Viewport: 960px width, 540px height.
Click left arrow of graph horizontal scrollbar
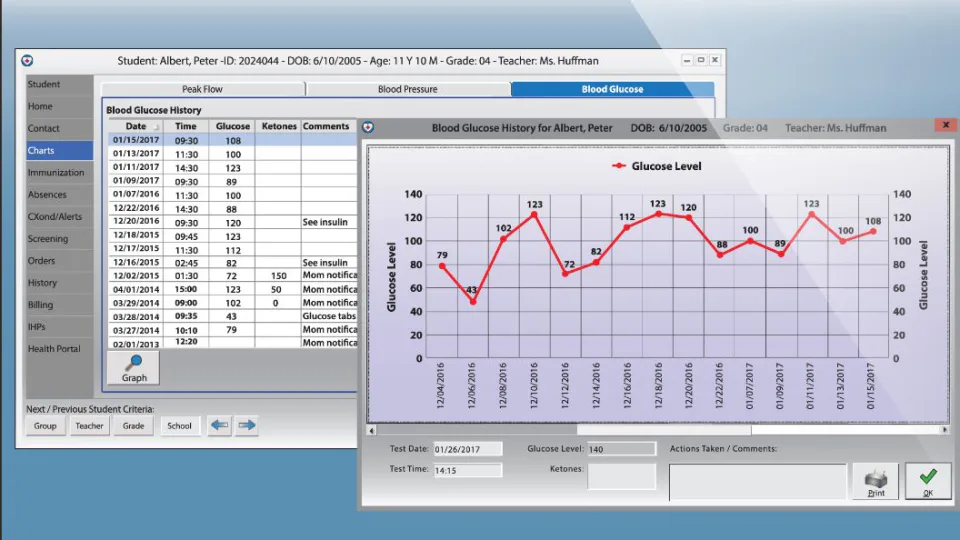tap(372, 430)
